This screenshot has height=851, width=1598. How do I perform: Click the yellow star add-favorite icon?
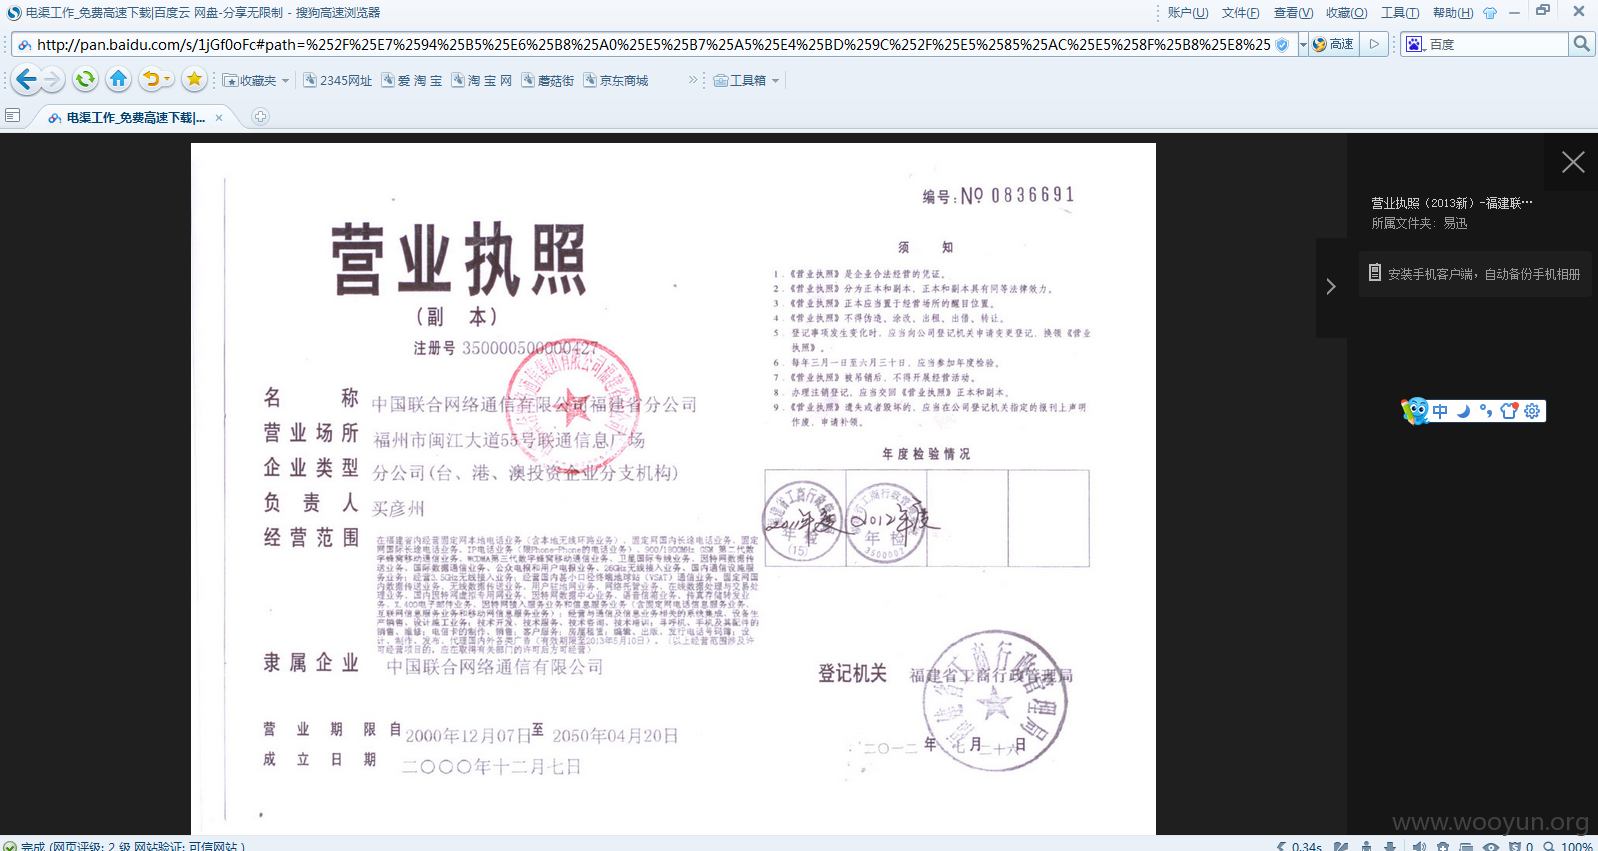click(194, 79)
